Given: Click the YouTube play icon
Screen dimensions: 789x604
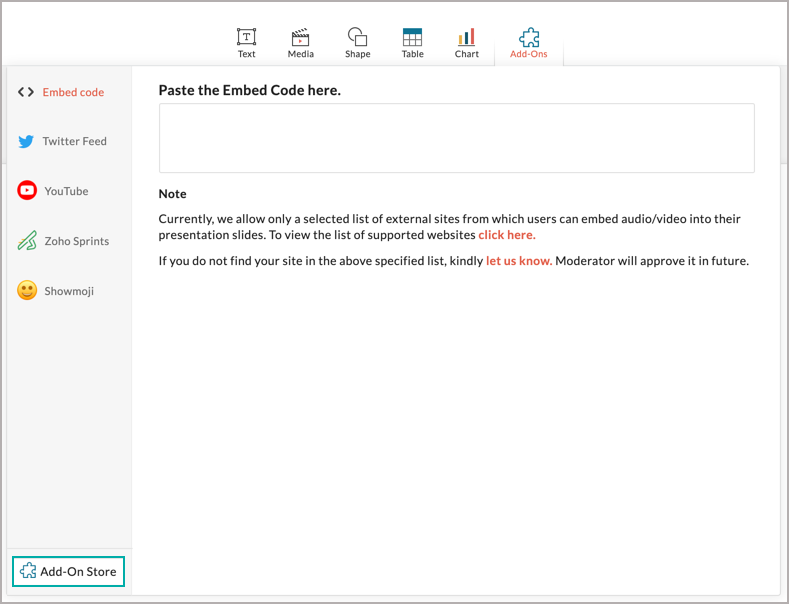Looking at the screenshot, I should click(27, 190).
